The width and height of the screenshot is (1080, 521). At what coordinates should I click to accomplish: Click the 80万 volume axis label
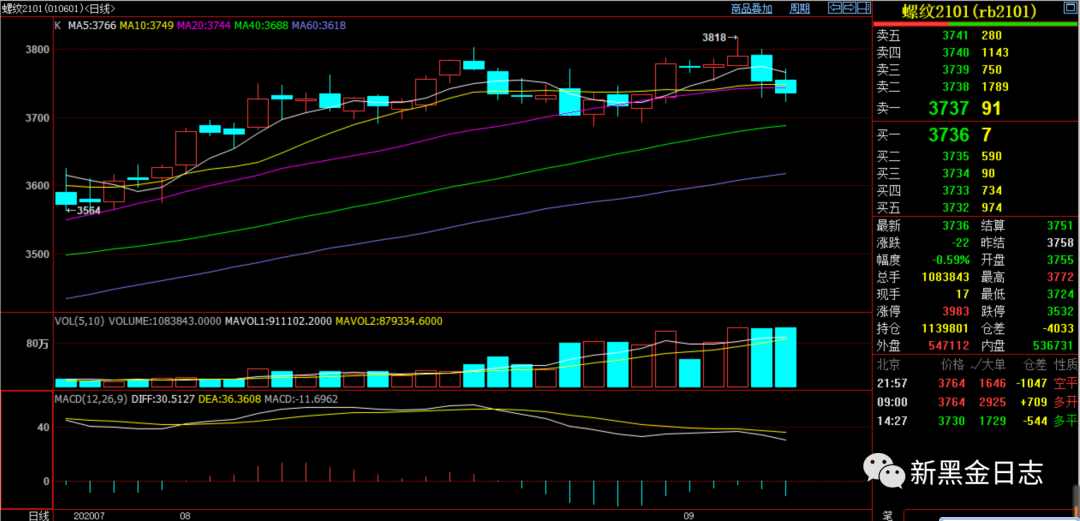point(39,345)
